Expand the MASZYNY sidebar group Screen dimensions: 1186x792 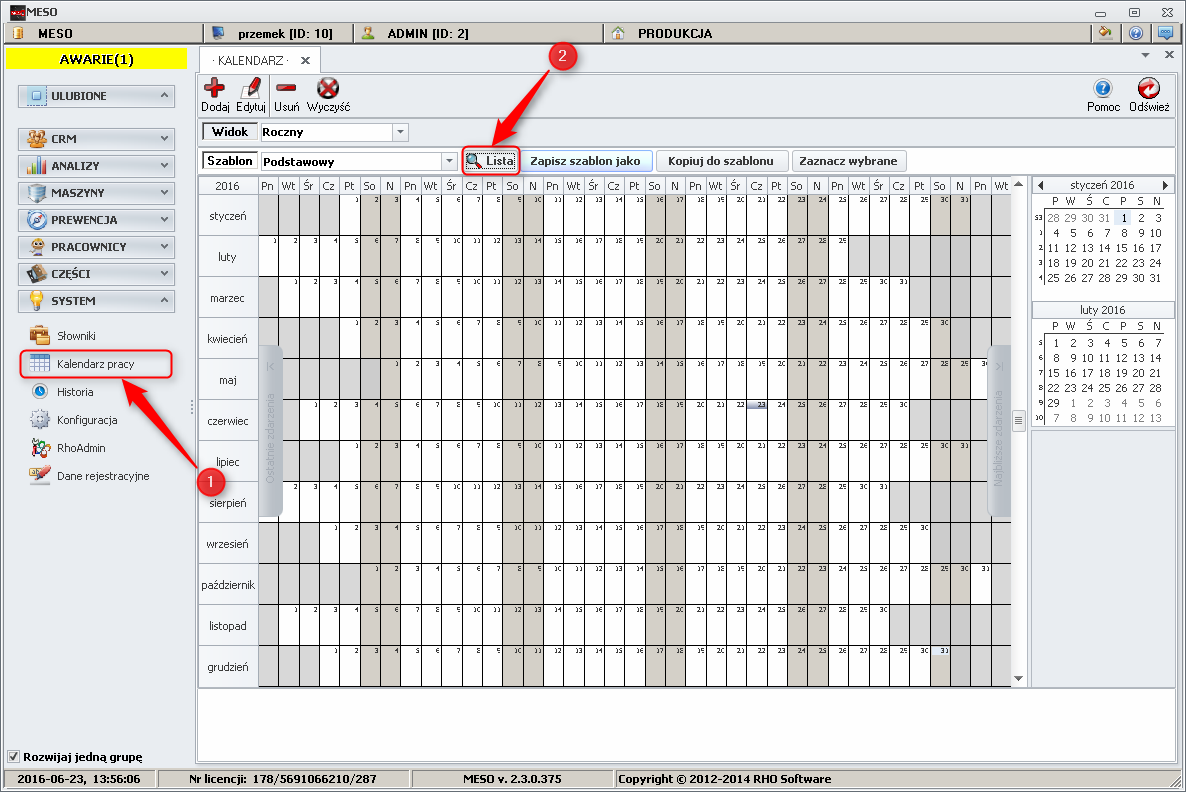coord(96,193)
